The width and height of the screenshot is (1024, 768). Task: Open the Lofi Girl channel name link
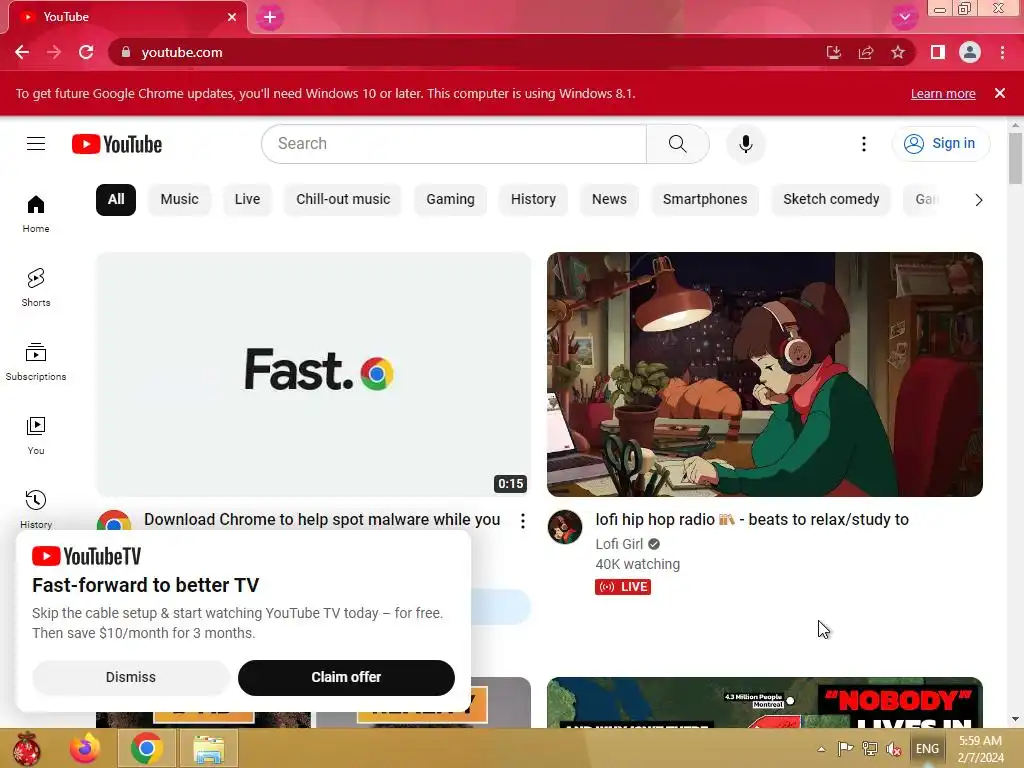tap(619, 544)
